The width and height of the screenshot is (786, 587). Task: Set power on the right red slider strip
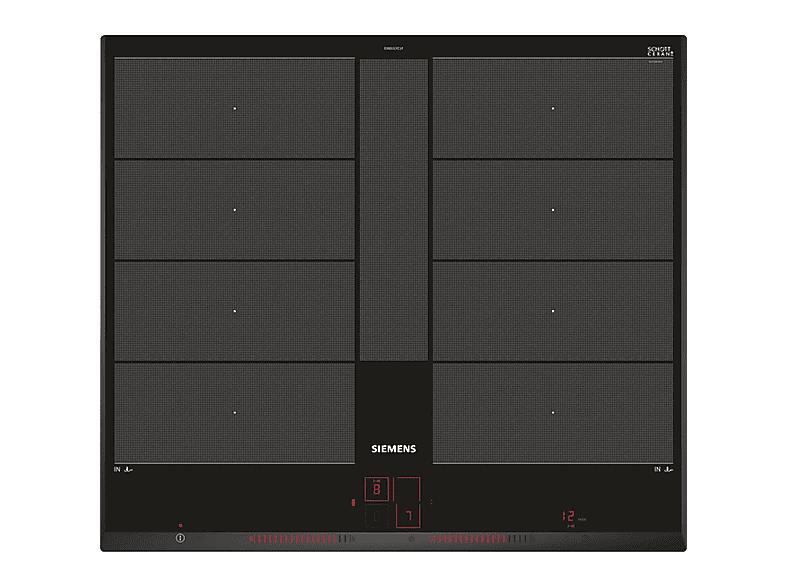482,539
